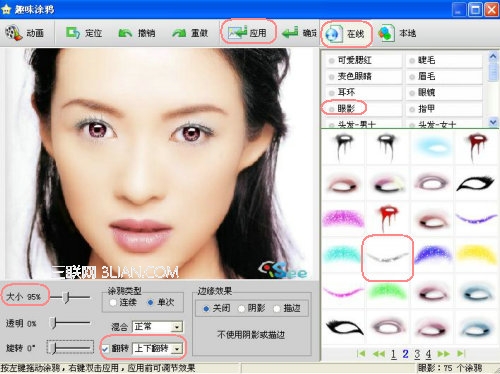This screenshot has width=500, height=374.
Task: Choose 连续 continuous doodle type
Action: (x=113, y=303)
